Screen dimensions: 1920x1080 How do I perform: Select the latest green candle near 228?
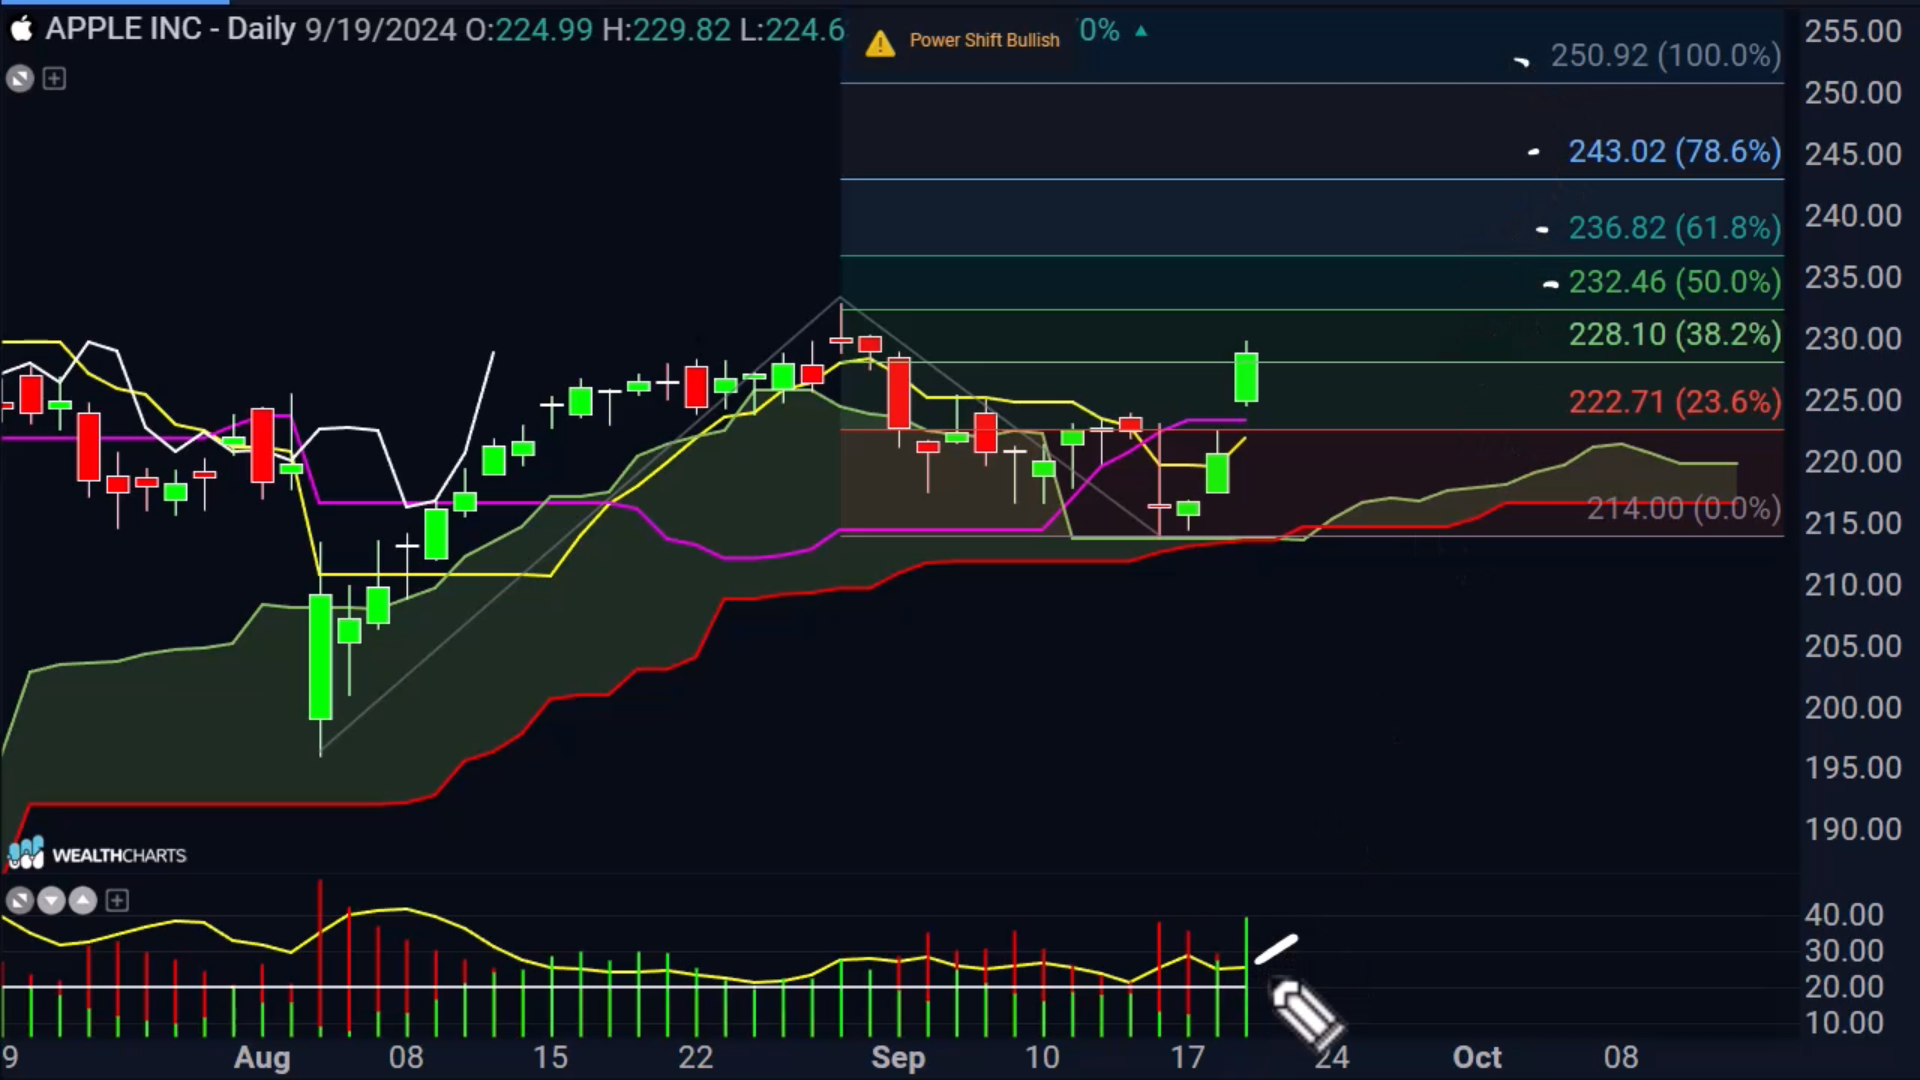tap(1246, 378)
